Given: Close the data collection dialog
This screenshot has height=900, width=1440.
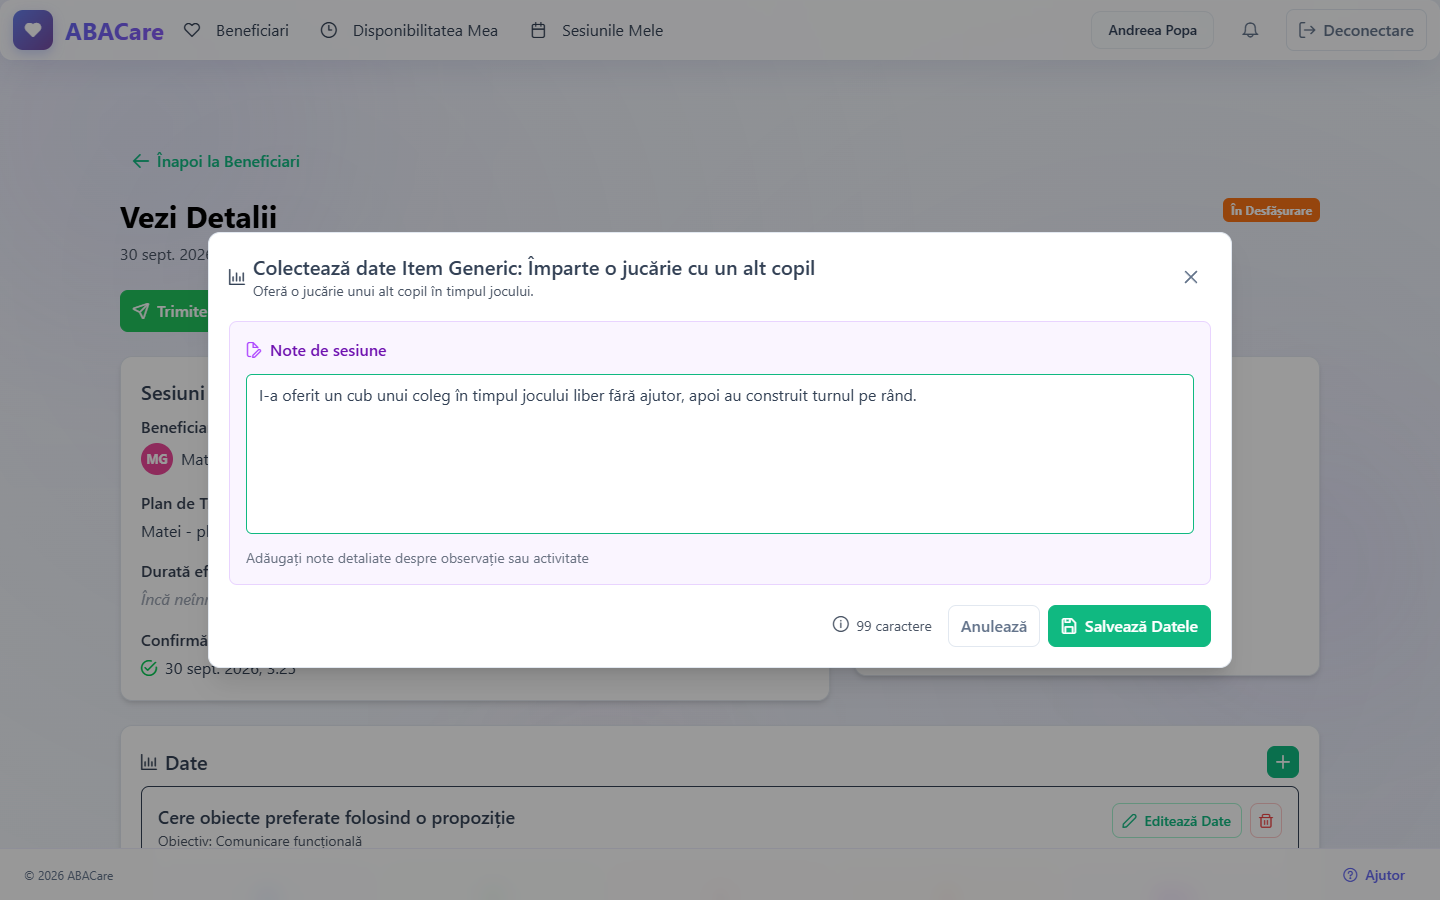Looking at the screenshot, I should coord(1190,277).
